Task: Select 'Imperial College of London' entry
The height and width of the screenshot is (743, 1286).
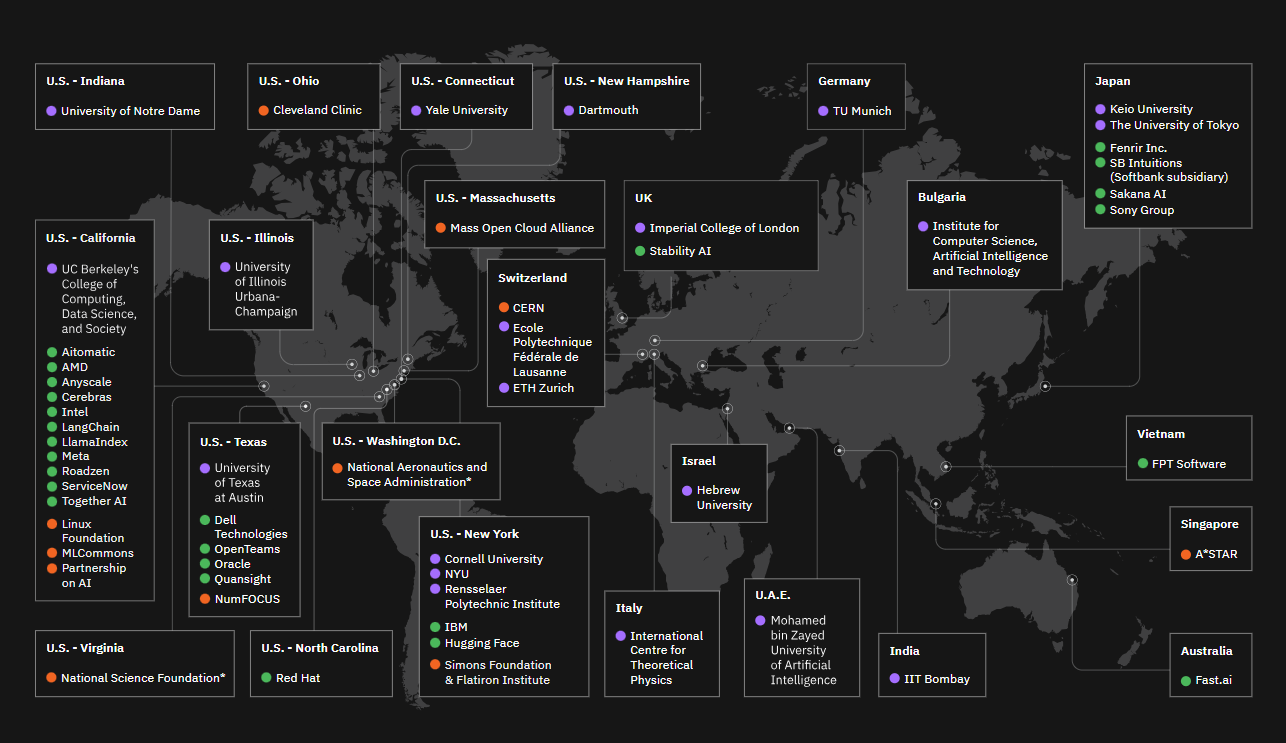Action: (x=724, y=228)
